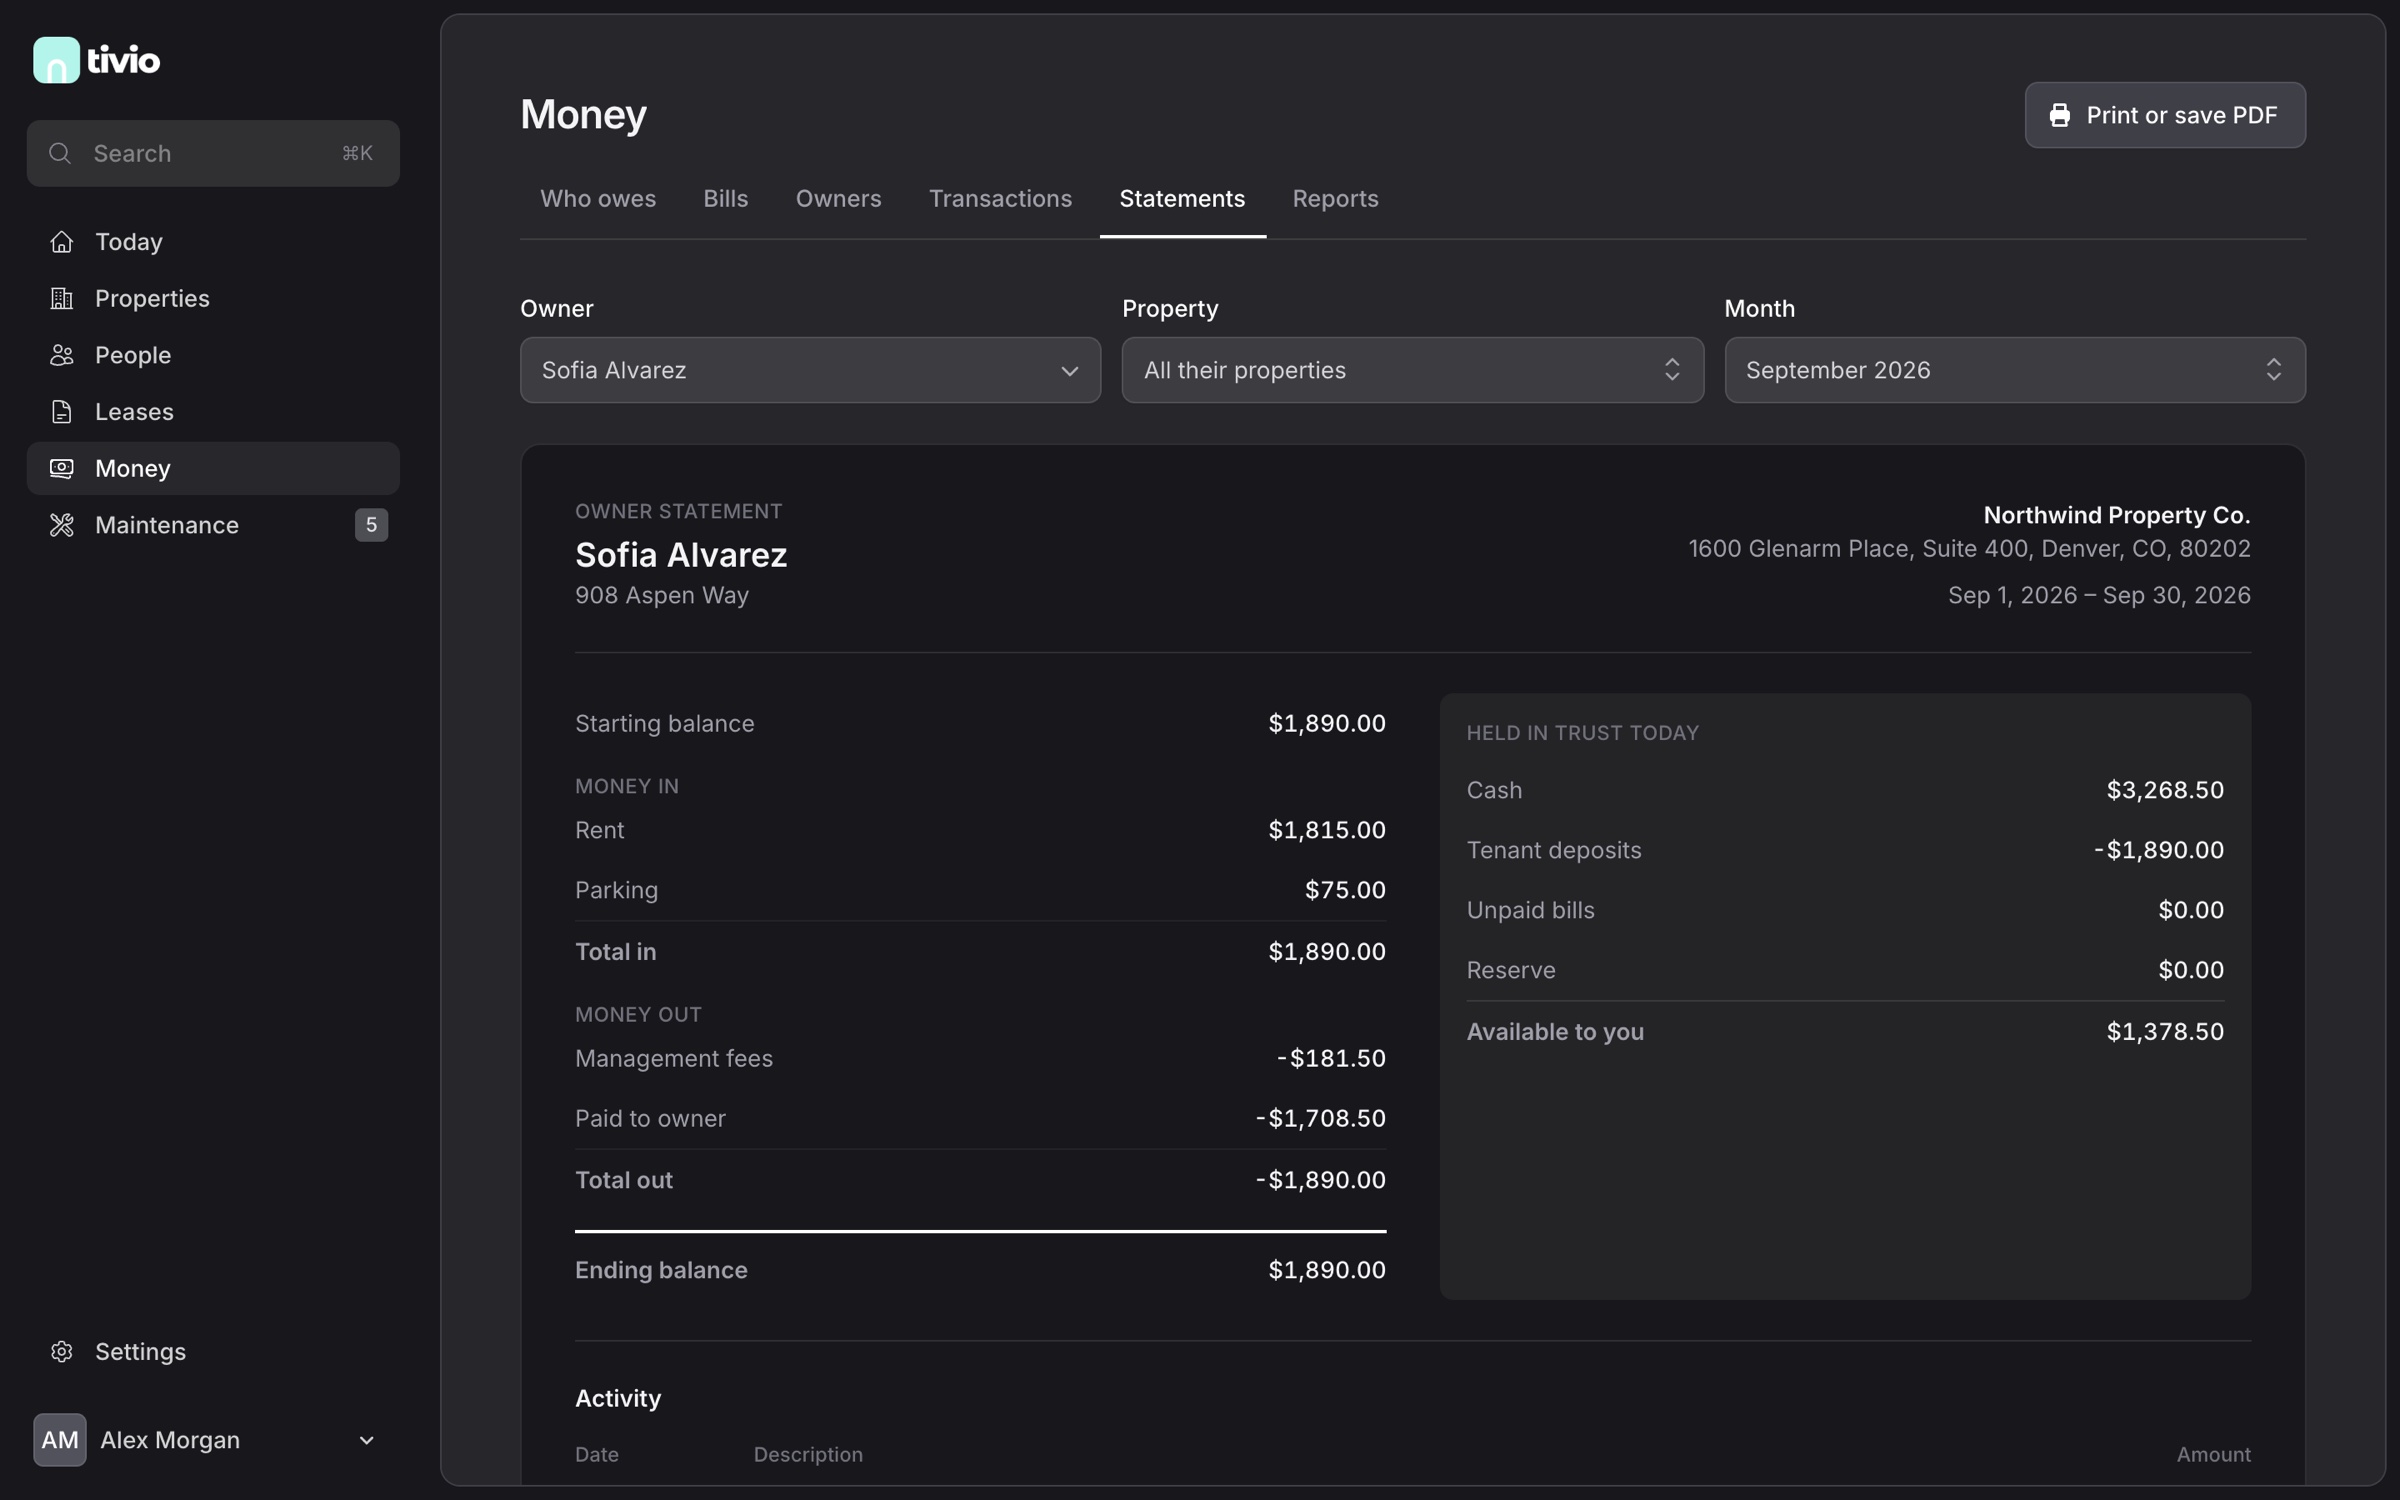Viewport: 2400px width, 1500px height.
Task: Click Available to you value $1,378.50
Action: click(2165, 1032)
